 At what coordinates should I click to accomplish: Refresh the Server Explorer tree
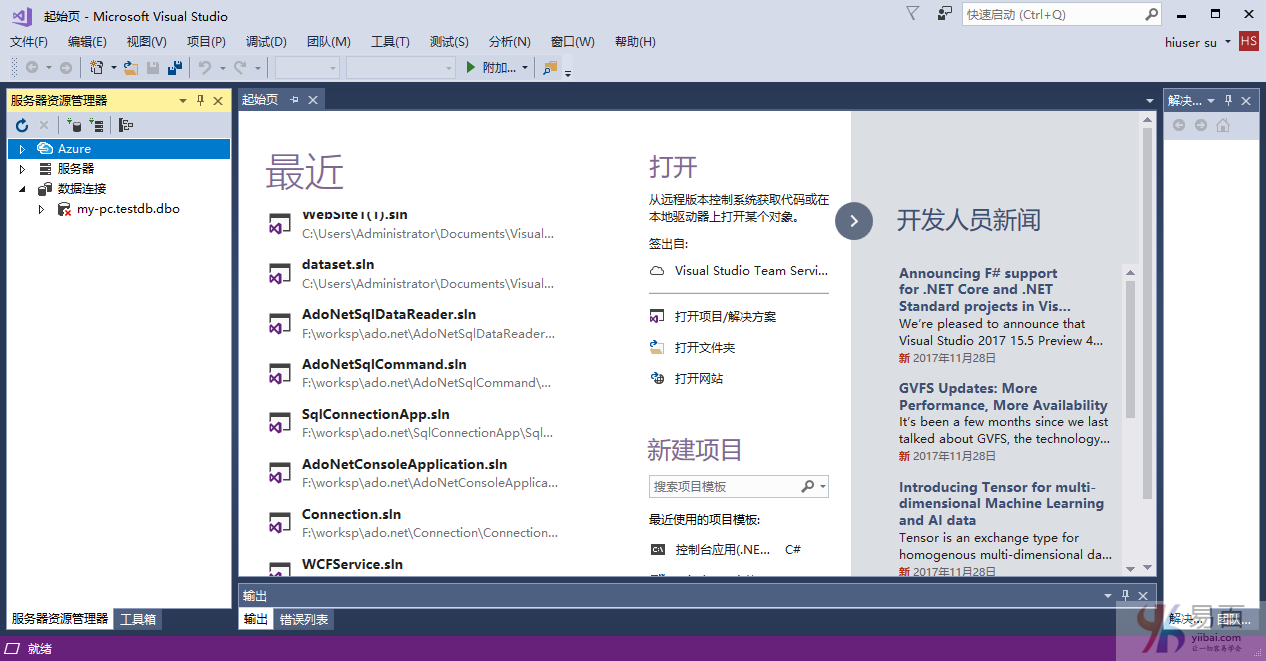click(22, 125)
